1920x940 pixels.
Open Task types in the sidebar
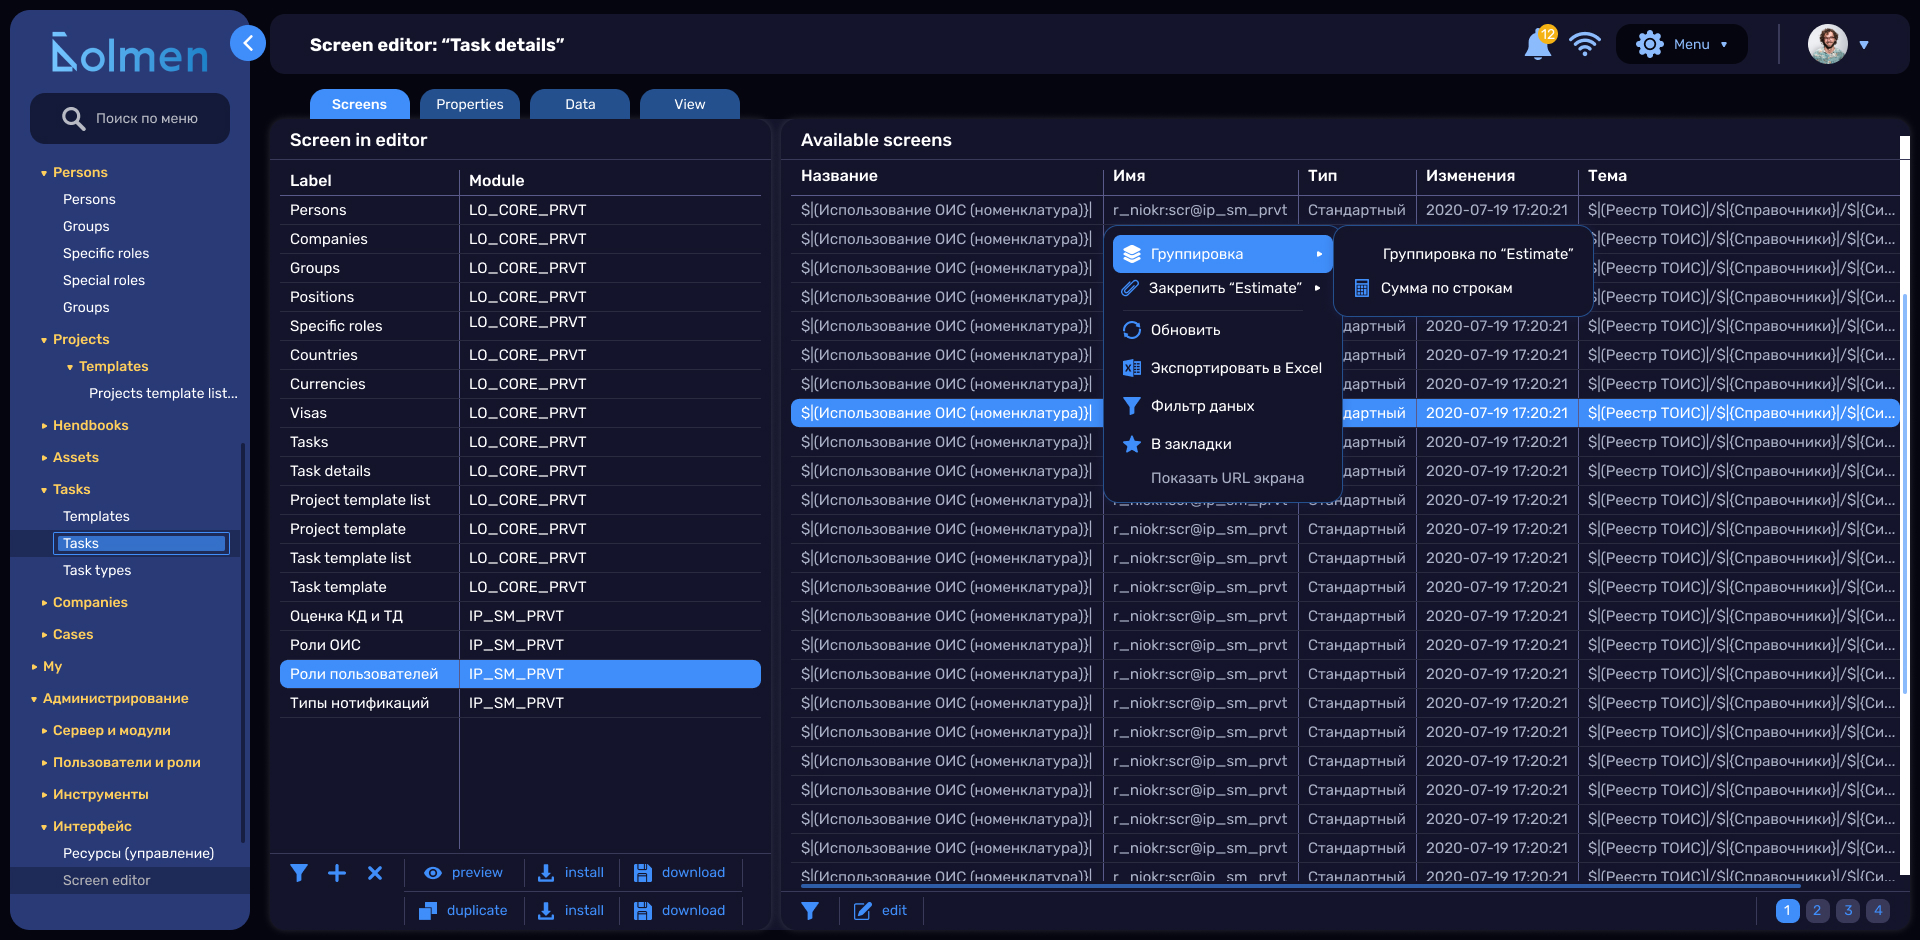point(97,571)
